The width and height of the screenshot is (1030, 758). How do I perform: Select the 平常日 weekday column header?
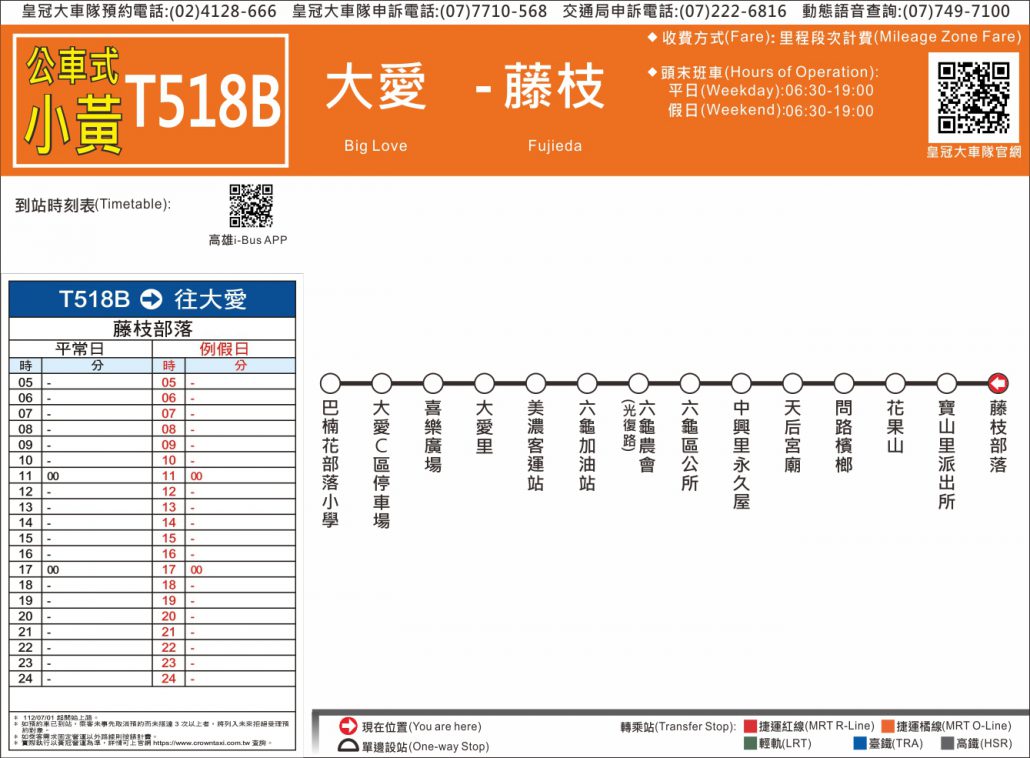point(80,349)
